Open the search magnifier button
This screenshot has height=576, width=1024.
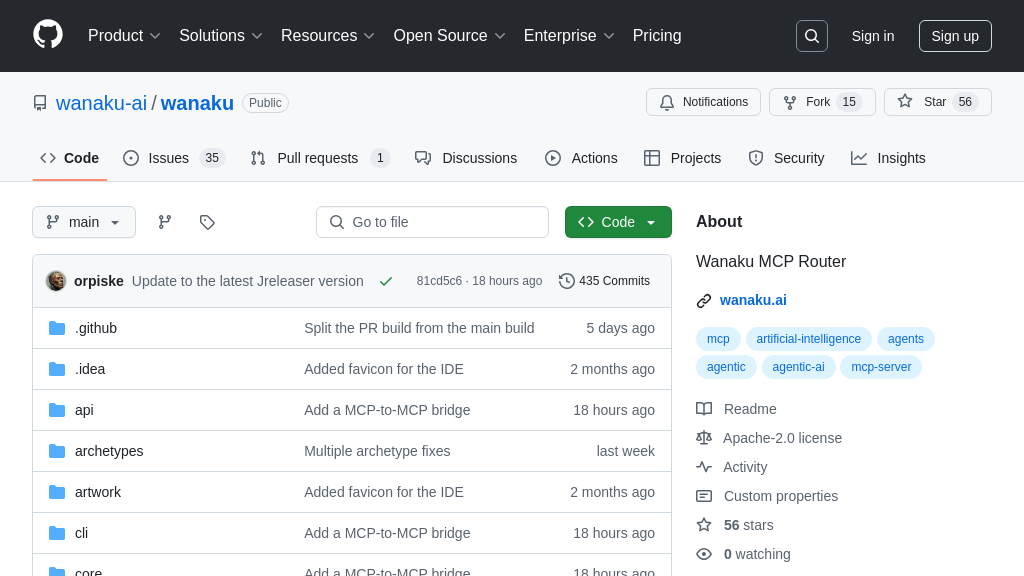click(812, 36)
